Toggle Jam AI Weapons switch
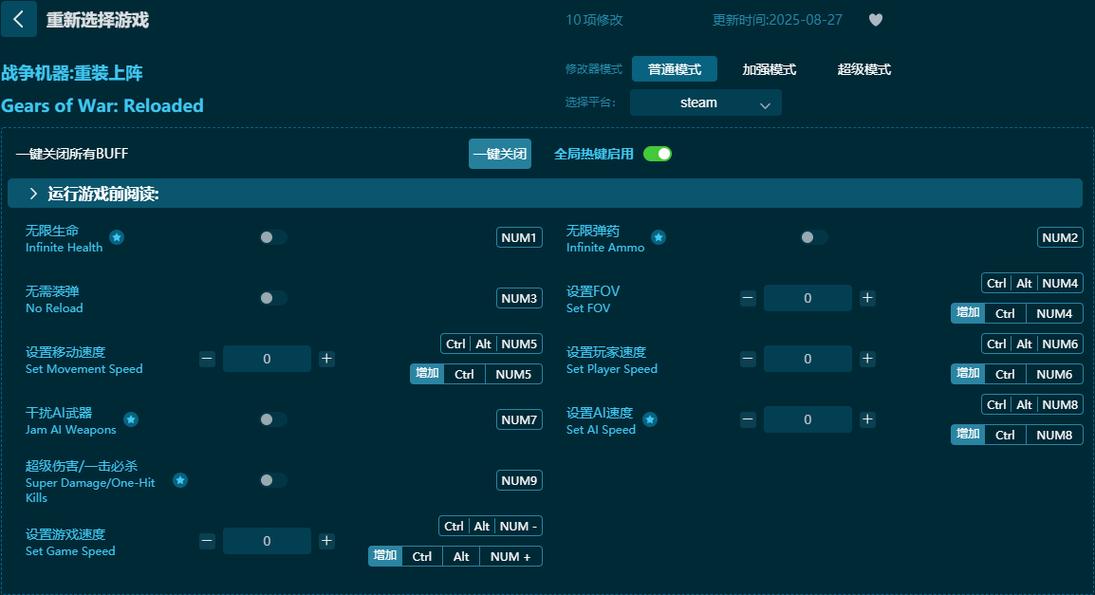The height and width of the screenshot is (595, 1095). [272, 420]
